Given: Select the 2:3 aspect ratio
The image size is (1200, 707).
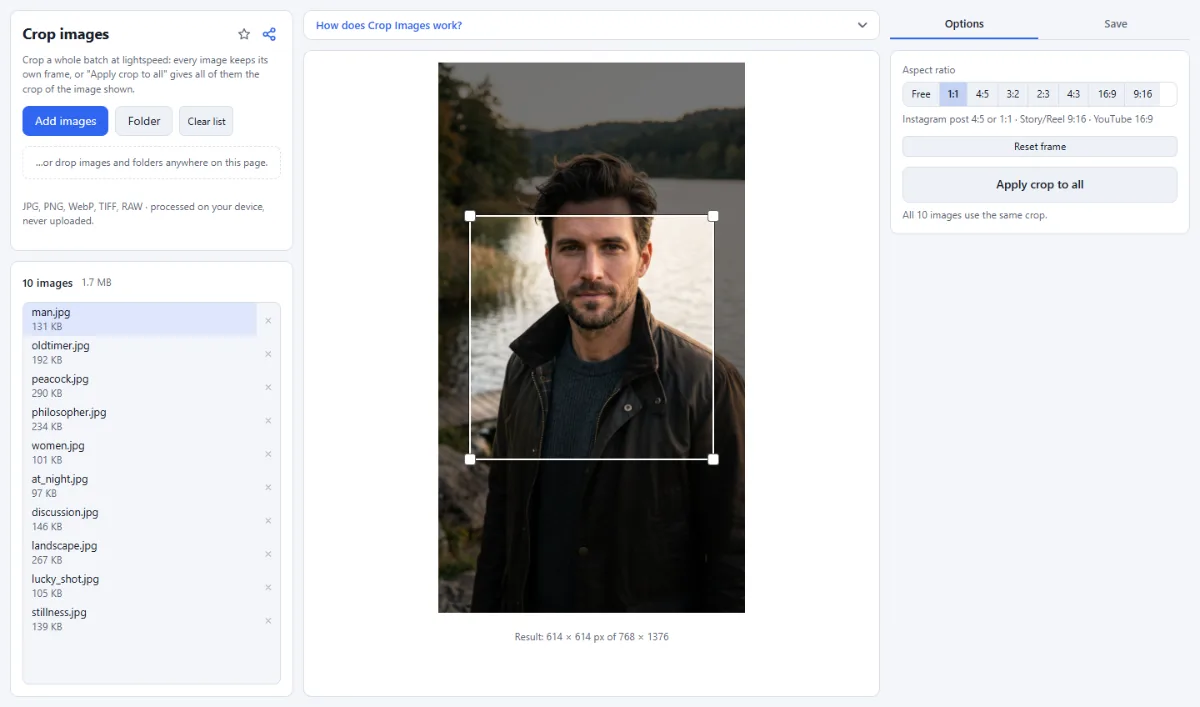Looking at the screenshot, I should pyautogui.click(x=1043, y=94).
